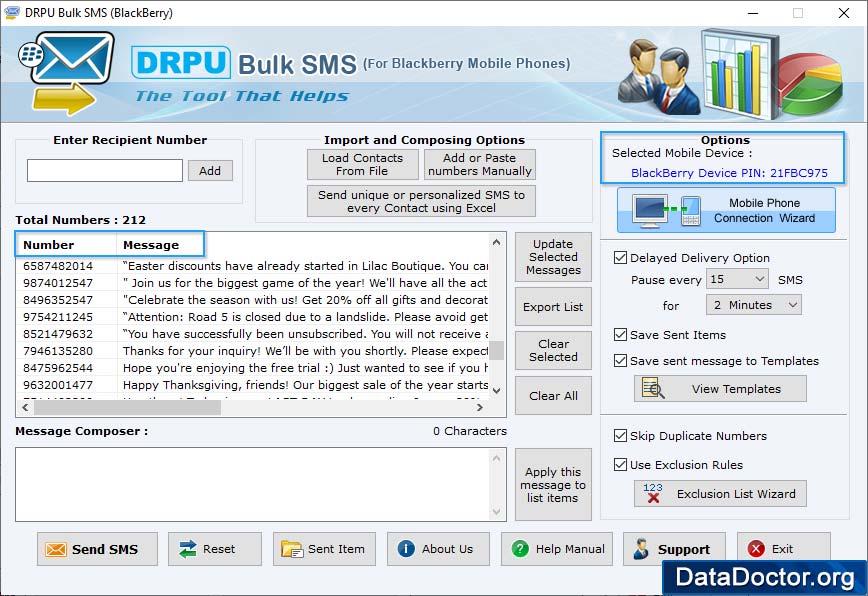Click the vertical scrollbar thumb of contact list
This screenshot has height=596, width=868.
(497, 350)
